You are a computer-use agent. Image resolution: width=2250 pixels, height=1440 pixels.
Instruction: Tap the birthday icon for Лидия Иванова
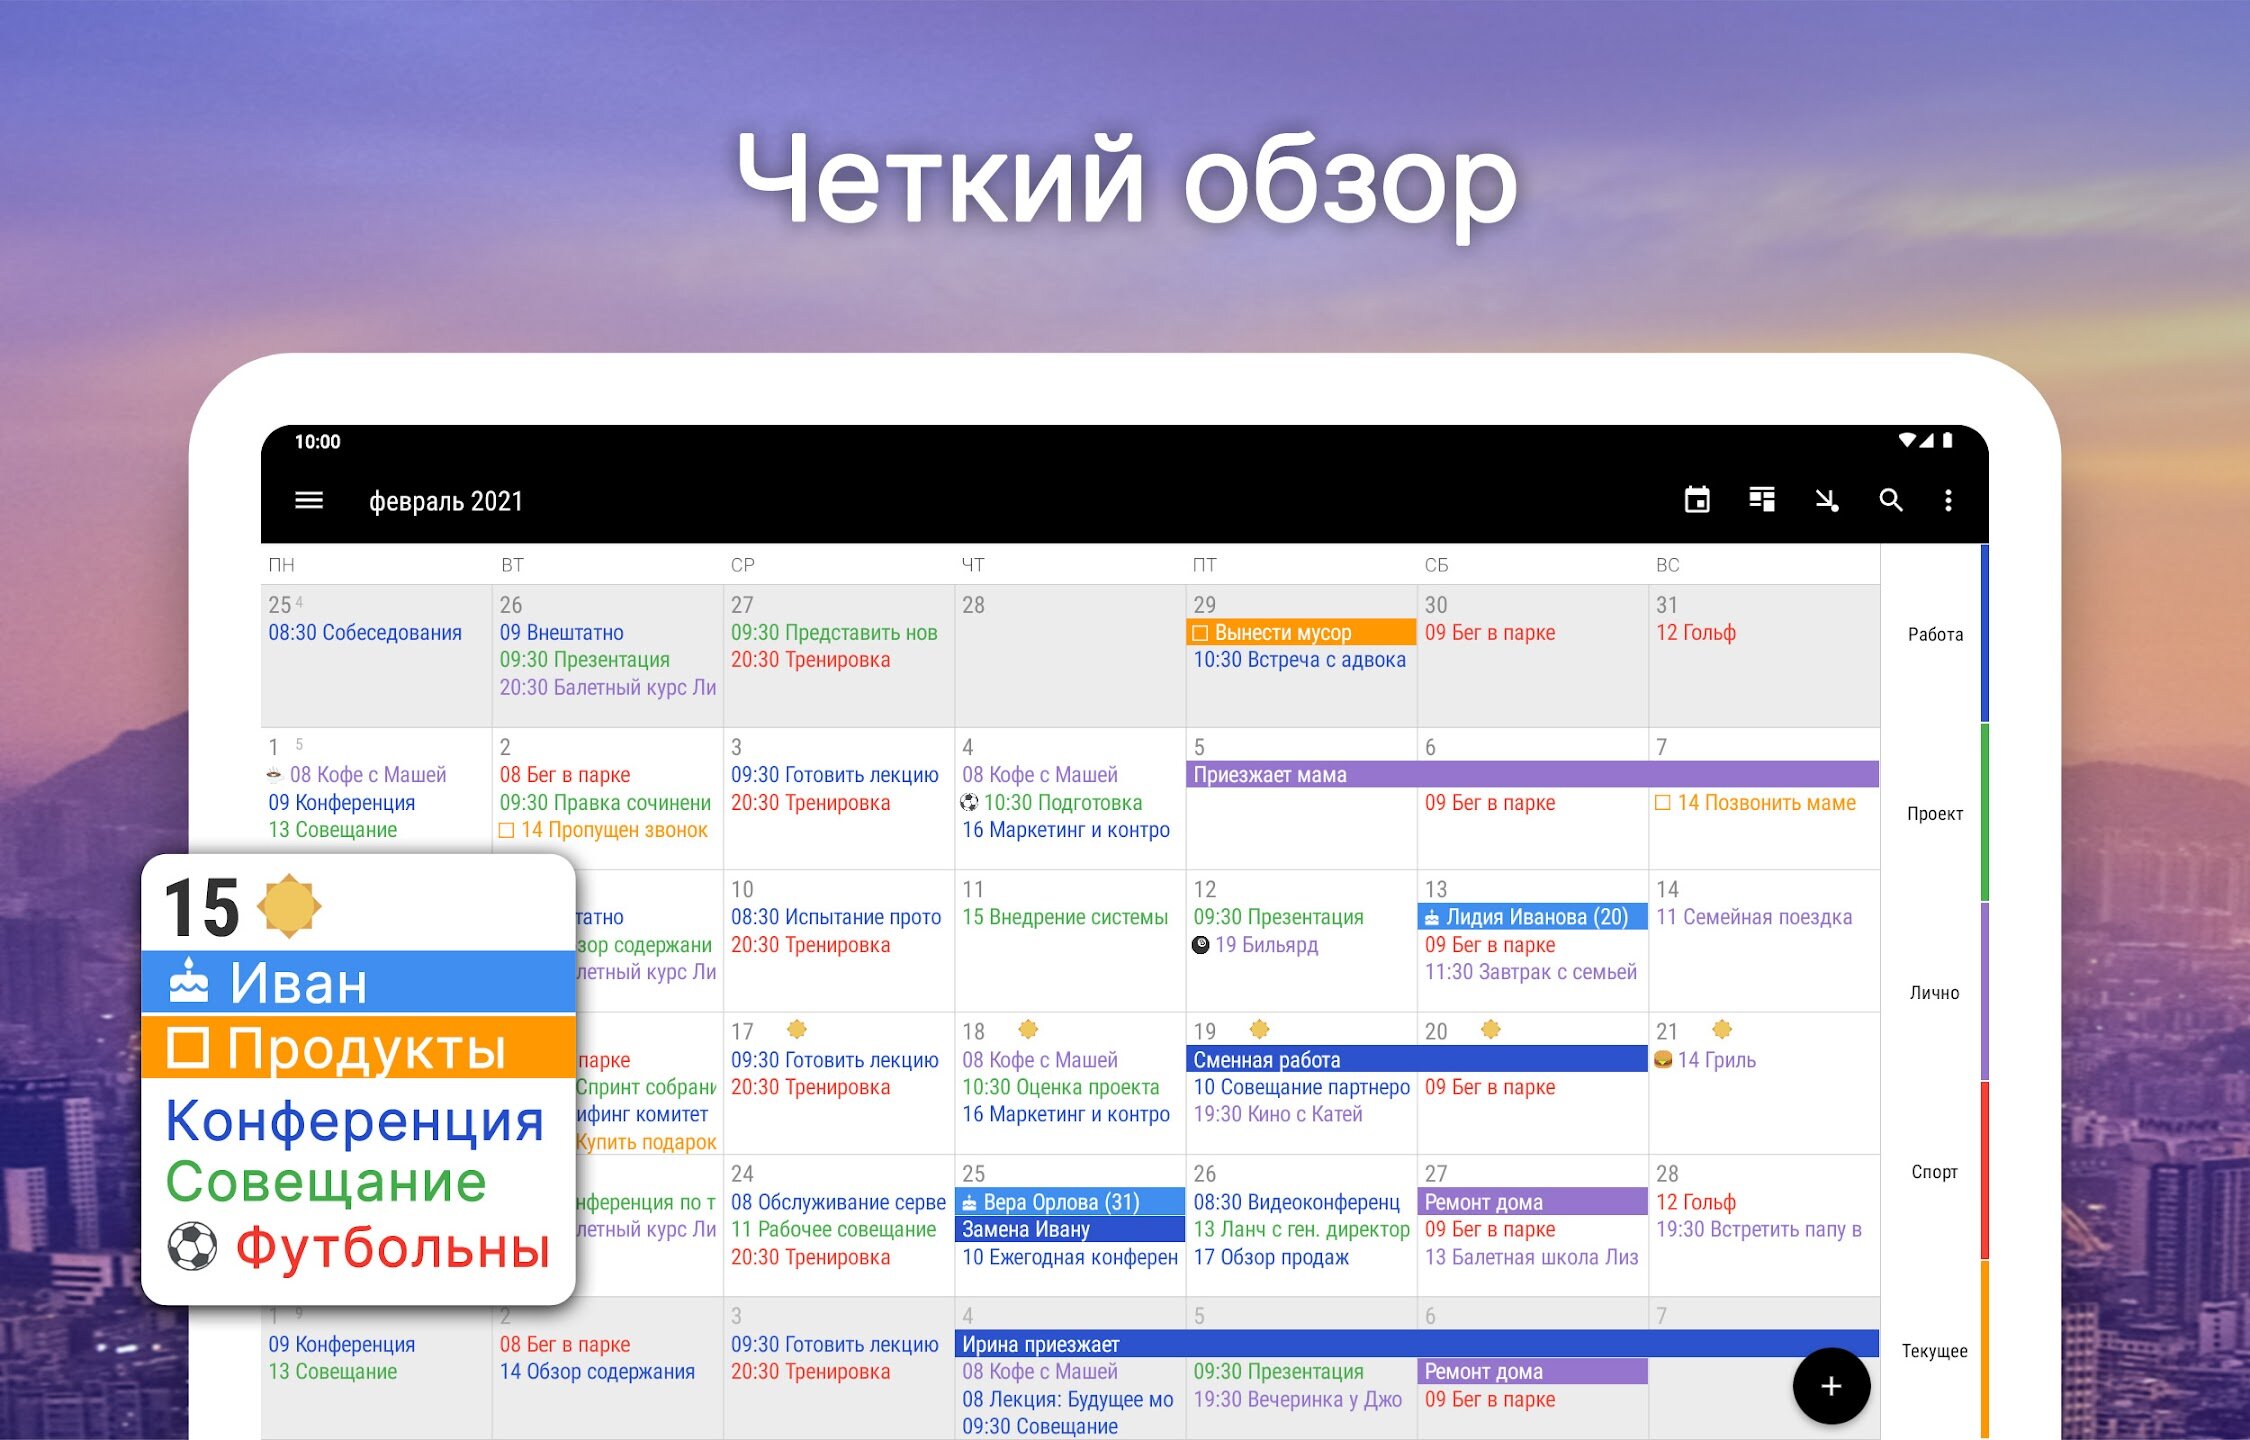1432,917
